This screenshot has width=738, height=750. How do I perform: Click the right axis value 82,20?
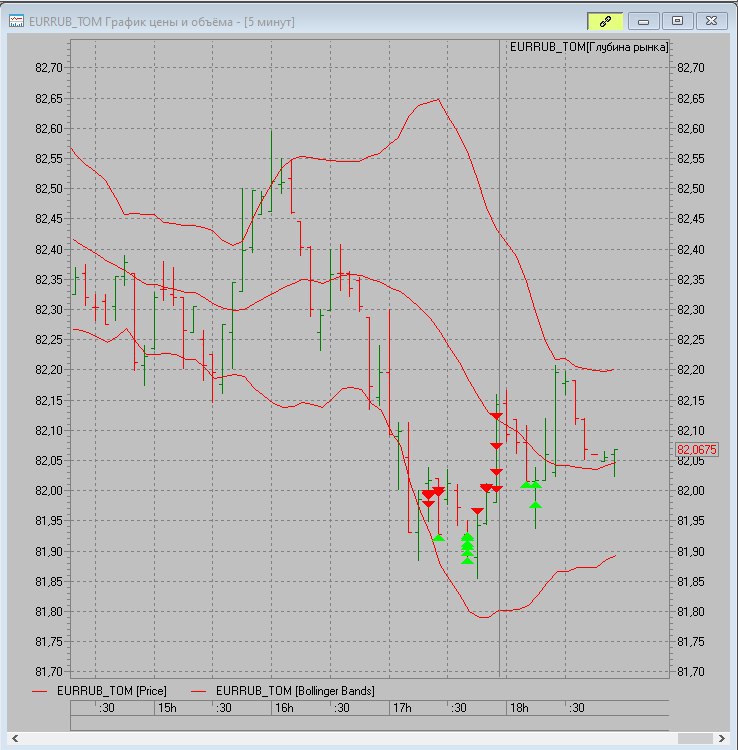coord(691,370)
